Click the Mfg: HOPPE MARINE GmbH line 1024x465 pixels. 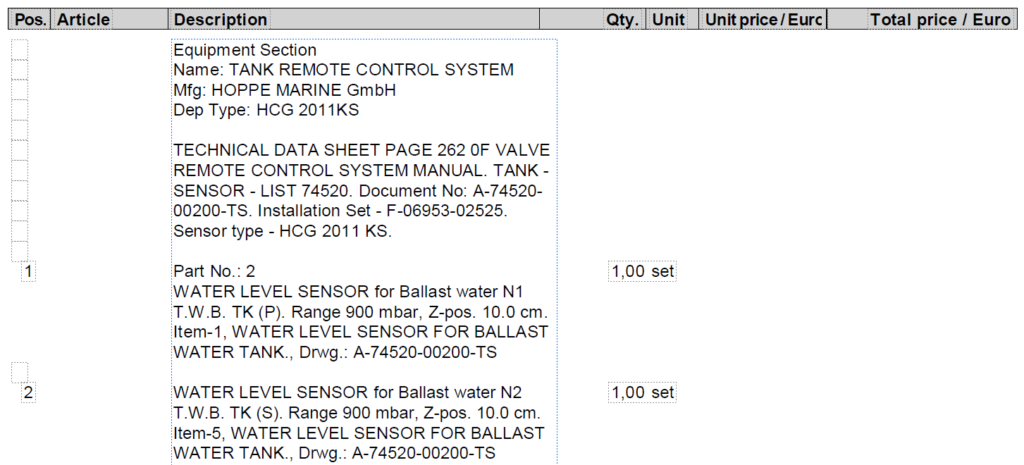tap(284, 91)
